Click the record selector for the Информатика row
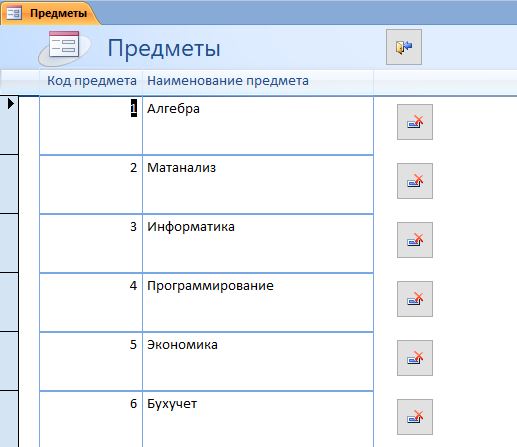 [x=9, y=243]
